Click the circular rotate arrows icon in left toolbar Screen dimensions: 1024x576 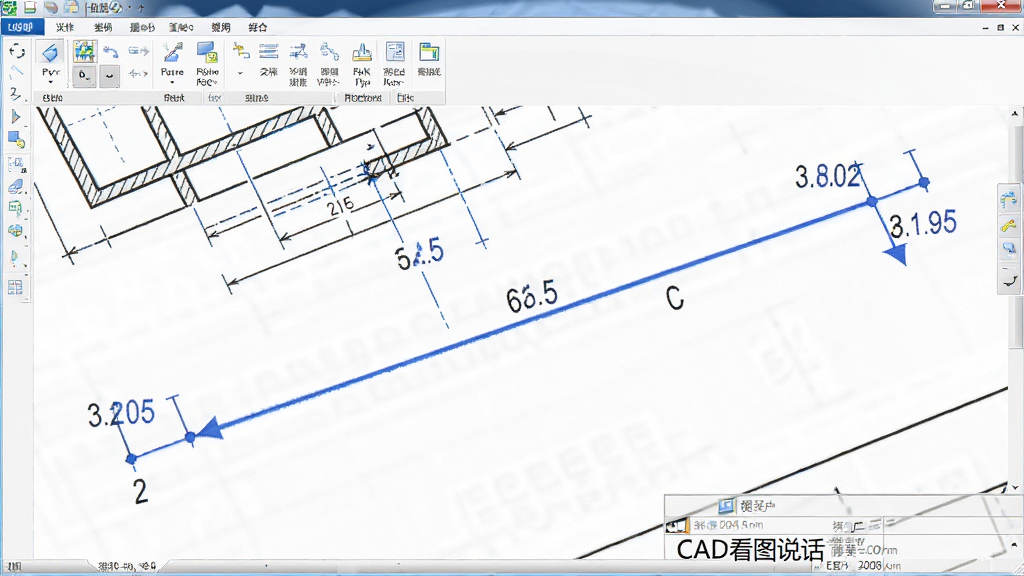(x=16, y=52)
